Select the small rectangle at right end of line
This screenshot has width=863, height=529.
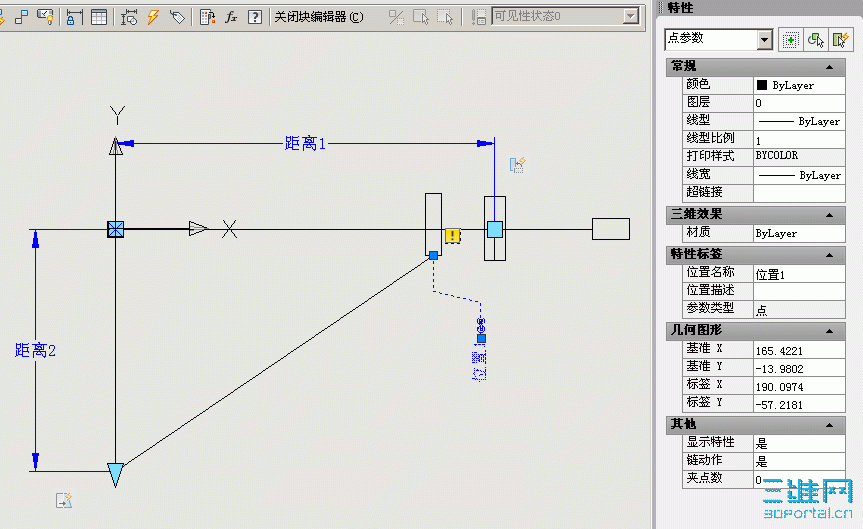(611, 229)
